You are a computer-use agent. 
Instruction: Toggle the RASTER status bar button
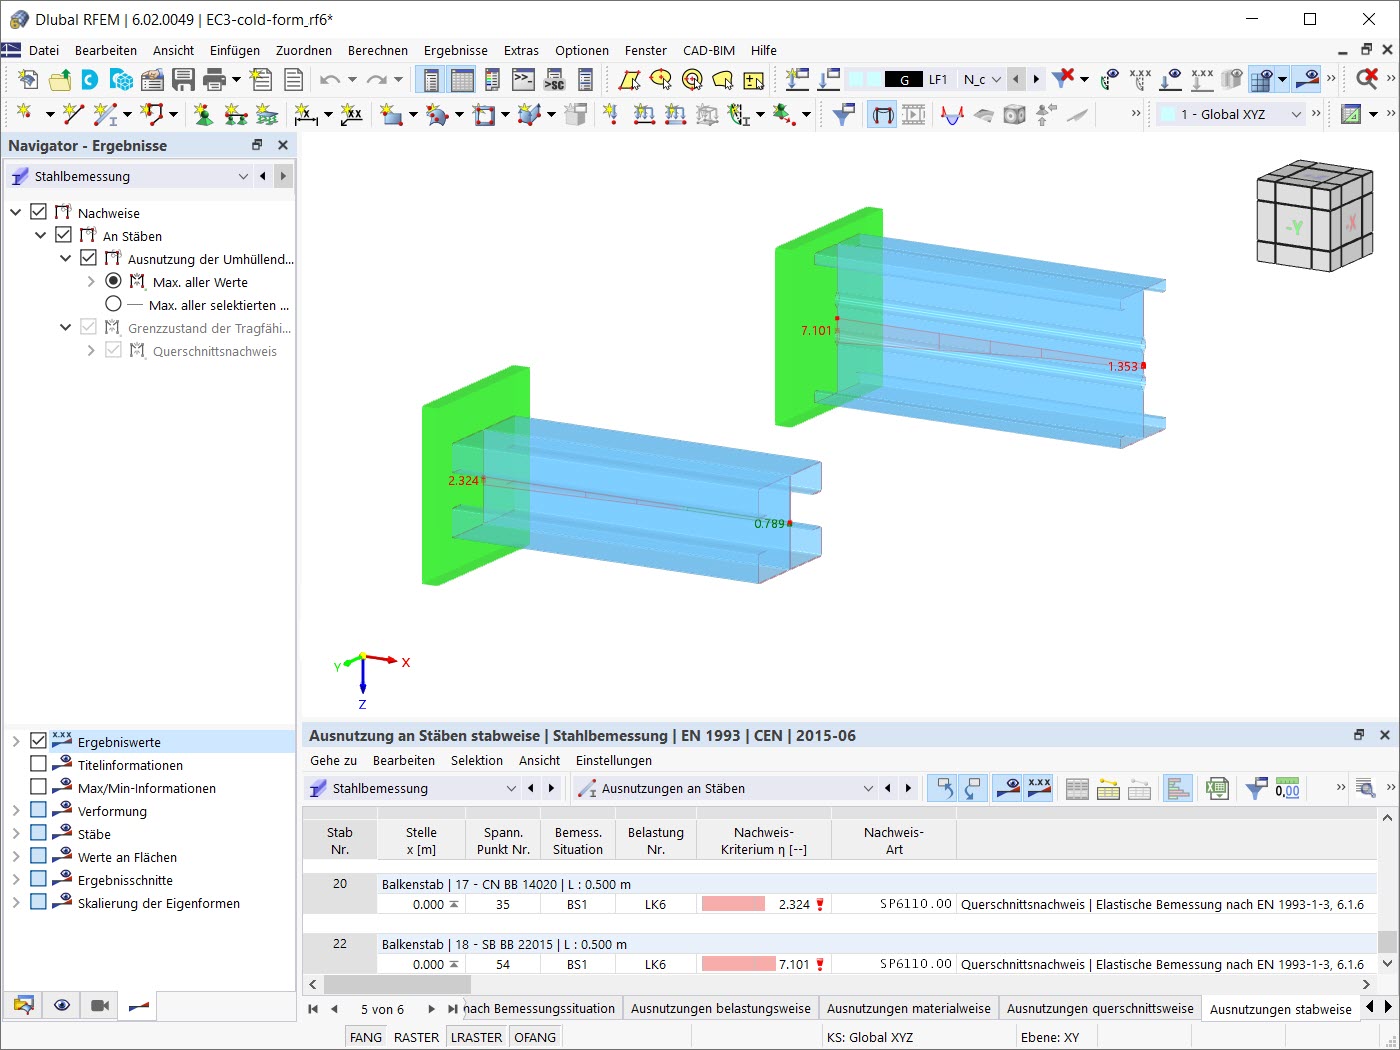(417, 1037)
